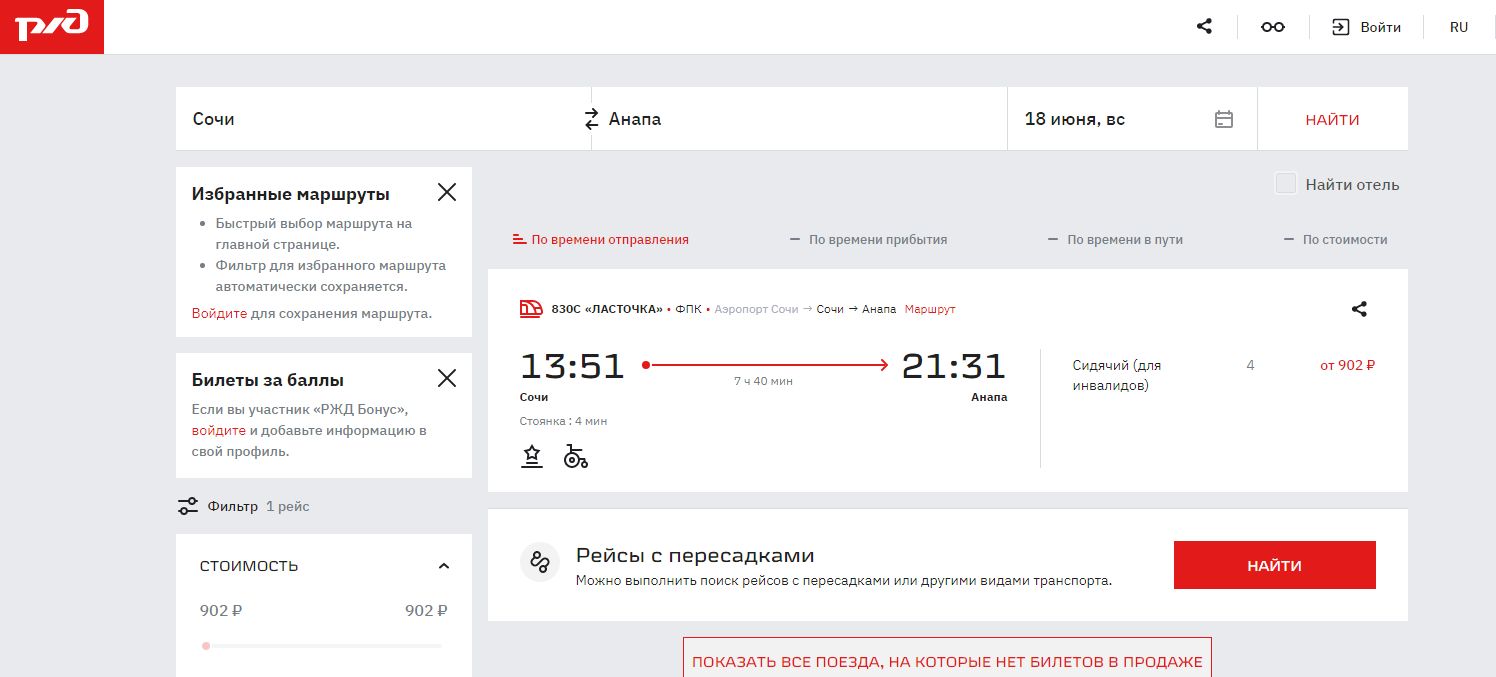Open the RU language selector
This screenshot has width=1496, height=677.
click(x=1459, y=27)
